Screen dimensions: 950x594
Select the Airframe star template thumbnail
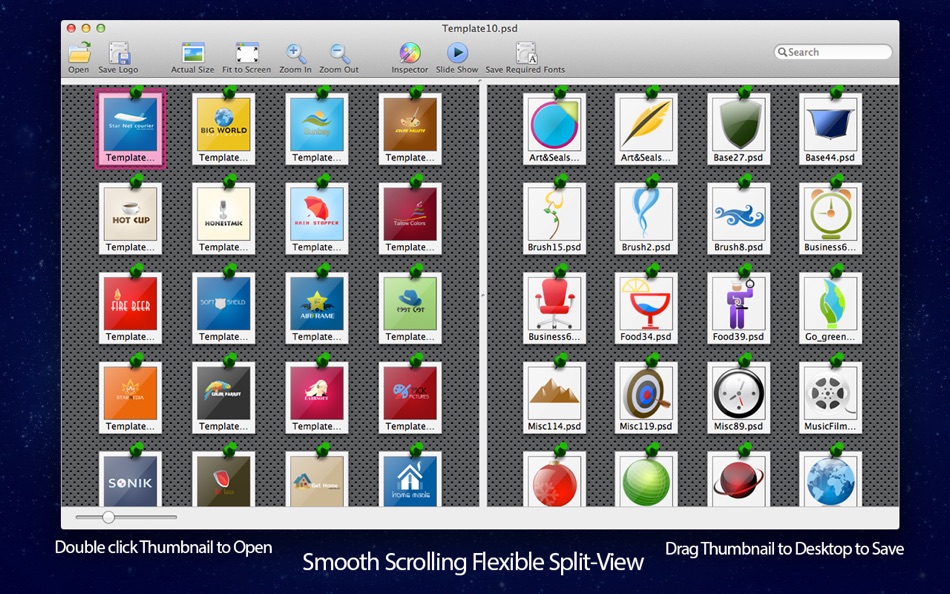317,307
